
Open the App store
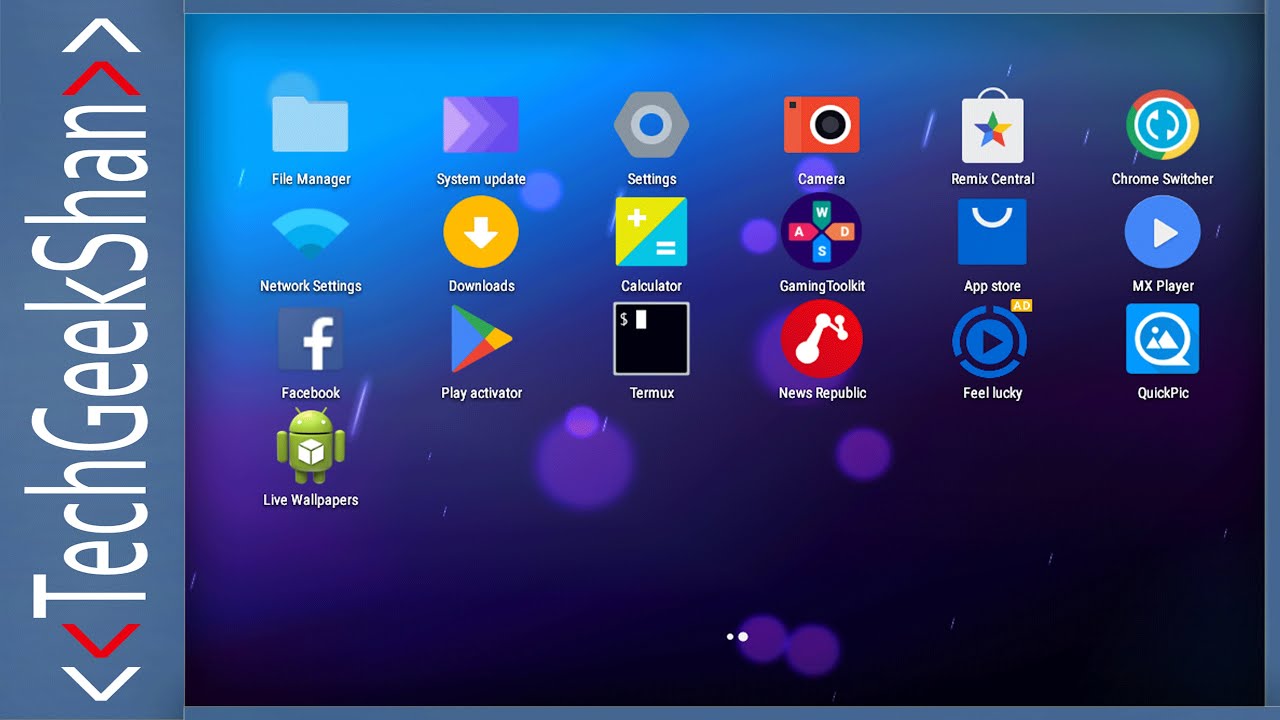click(x=991, y=232)
